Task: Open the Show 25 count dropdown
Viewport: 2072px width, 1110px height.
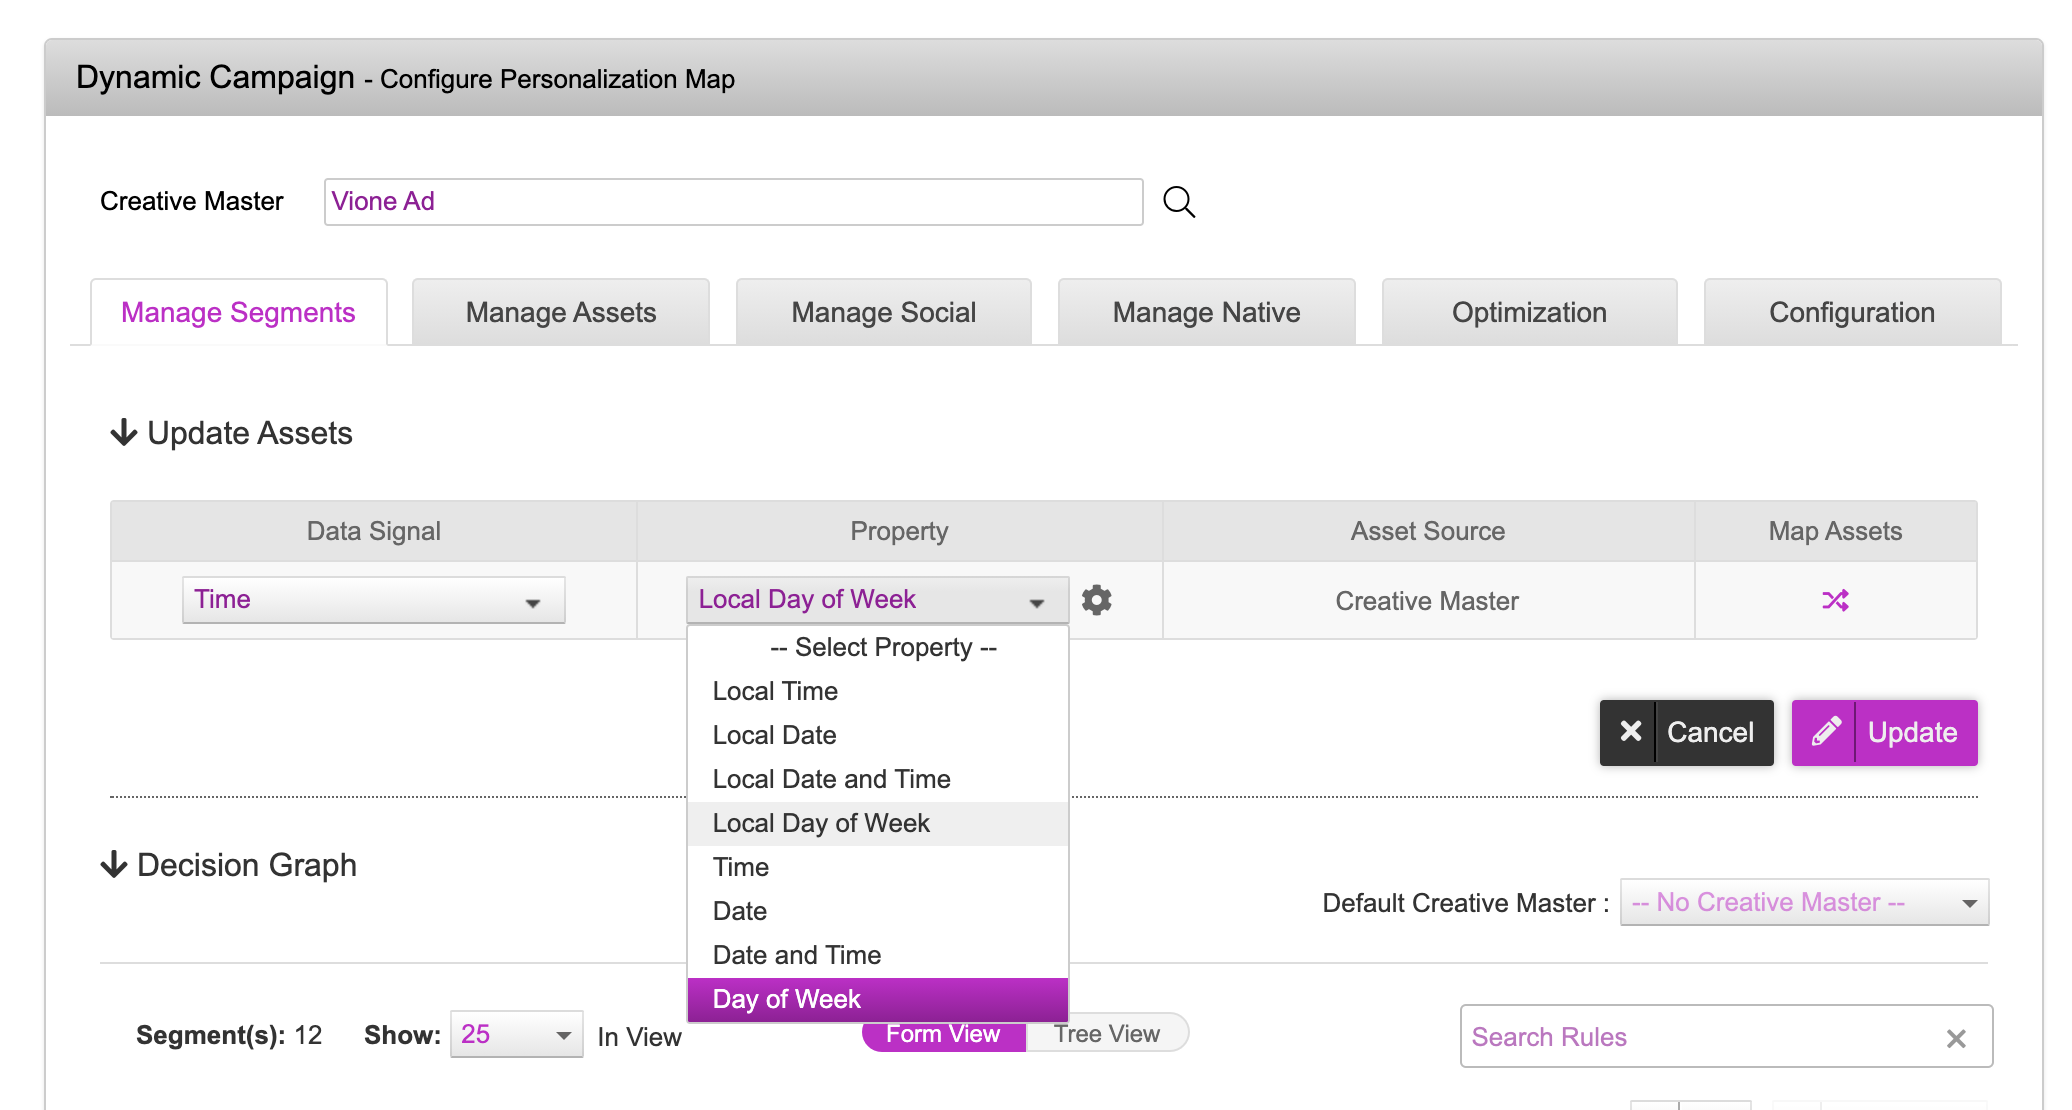Action: point(516,1035)
